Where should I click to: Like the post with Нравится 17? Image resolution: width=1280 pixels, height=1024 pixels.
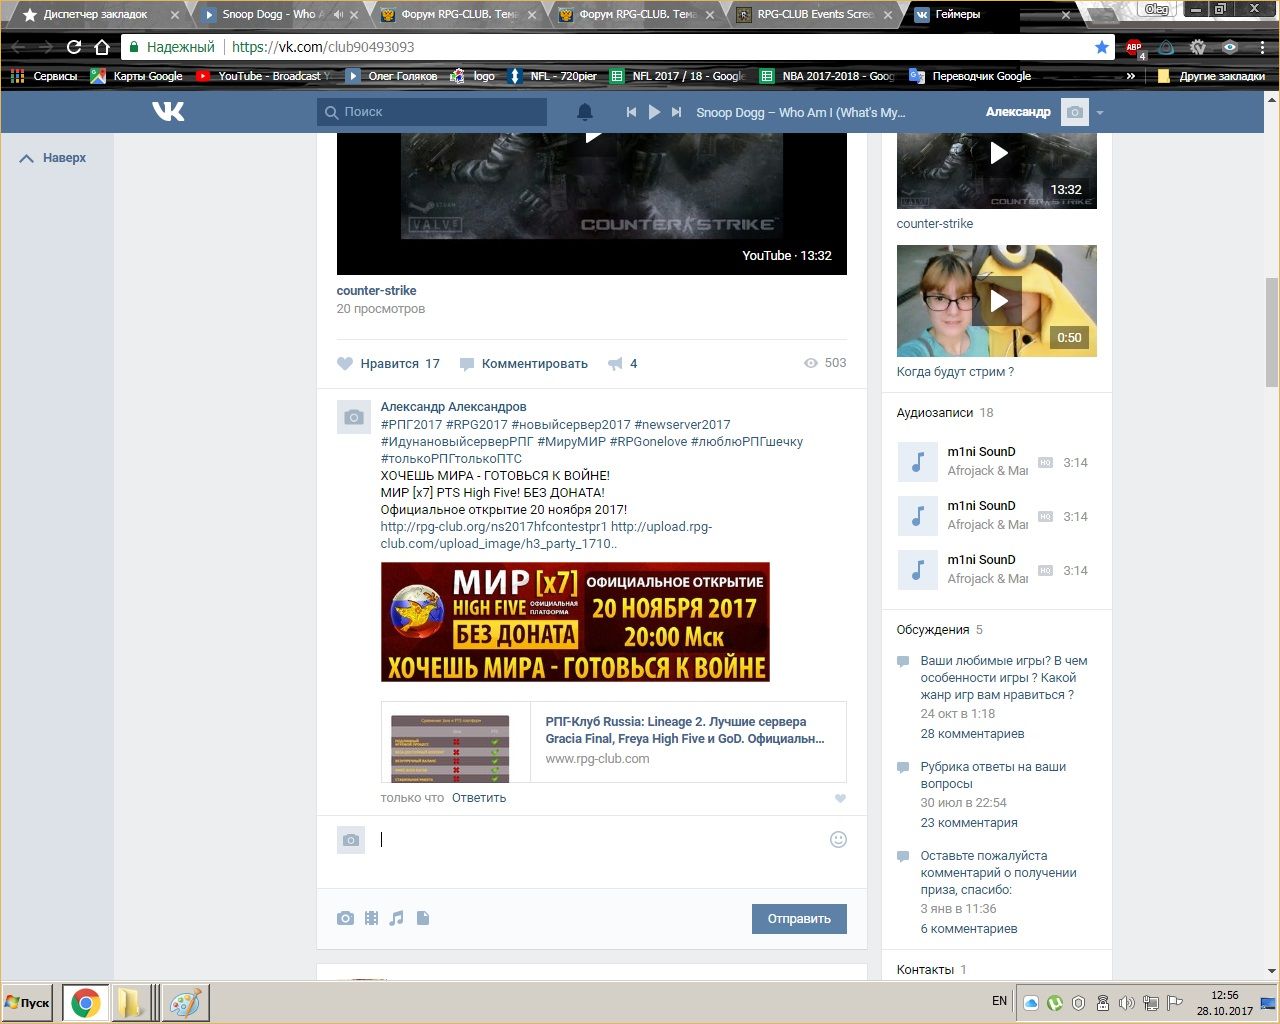click(388, 364)
